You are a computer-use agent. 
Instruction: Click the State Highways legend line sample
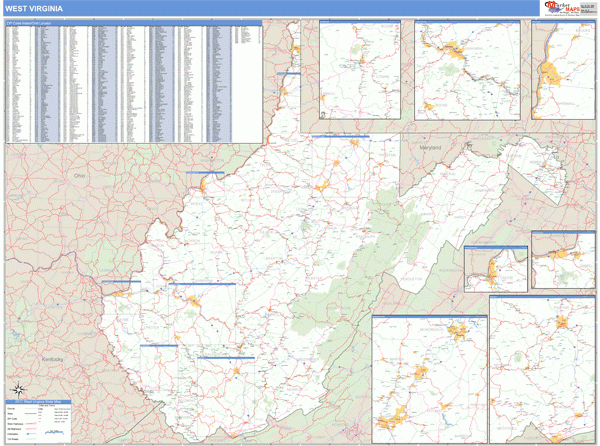(31, 423)
